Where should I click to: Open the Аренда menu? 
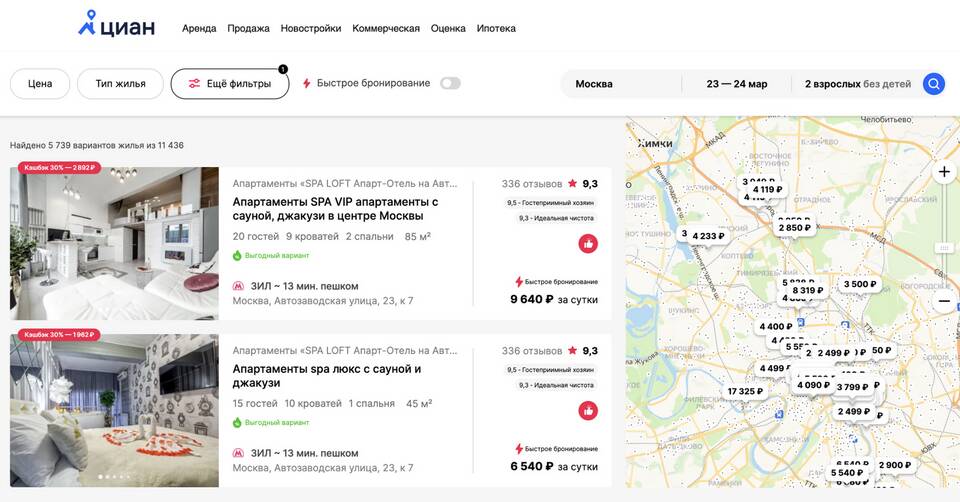(x=199, y=28)
